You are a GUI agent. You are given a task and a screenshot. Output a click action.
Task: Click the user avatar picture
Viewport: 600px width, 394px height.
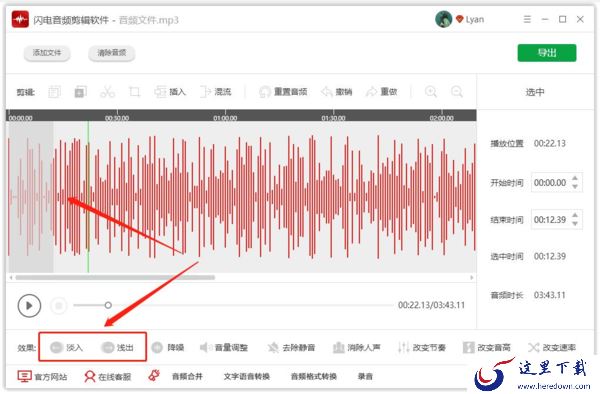[x=443, y=19]
